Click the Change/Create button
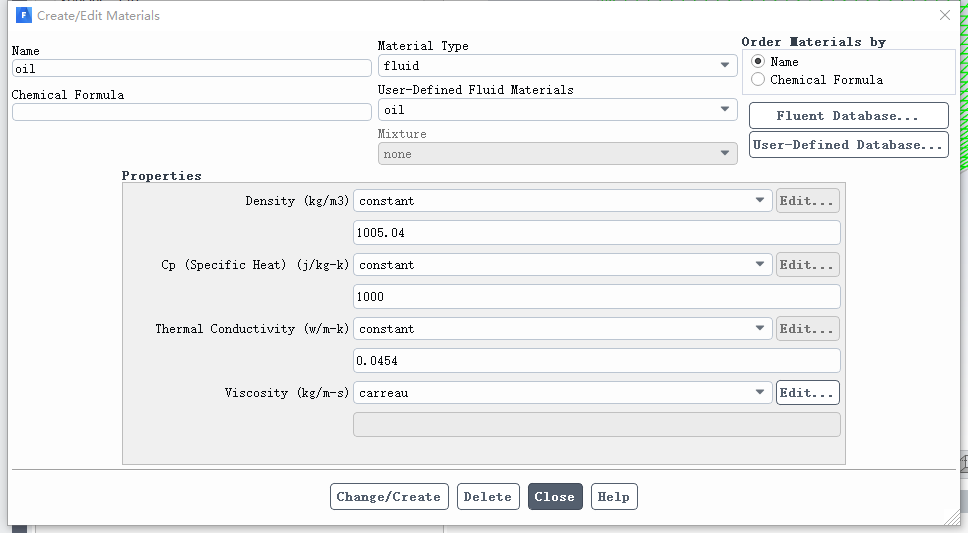 (x=389, y=497)
